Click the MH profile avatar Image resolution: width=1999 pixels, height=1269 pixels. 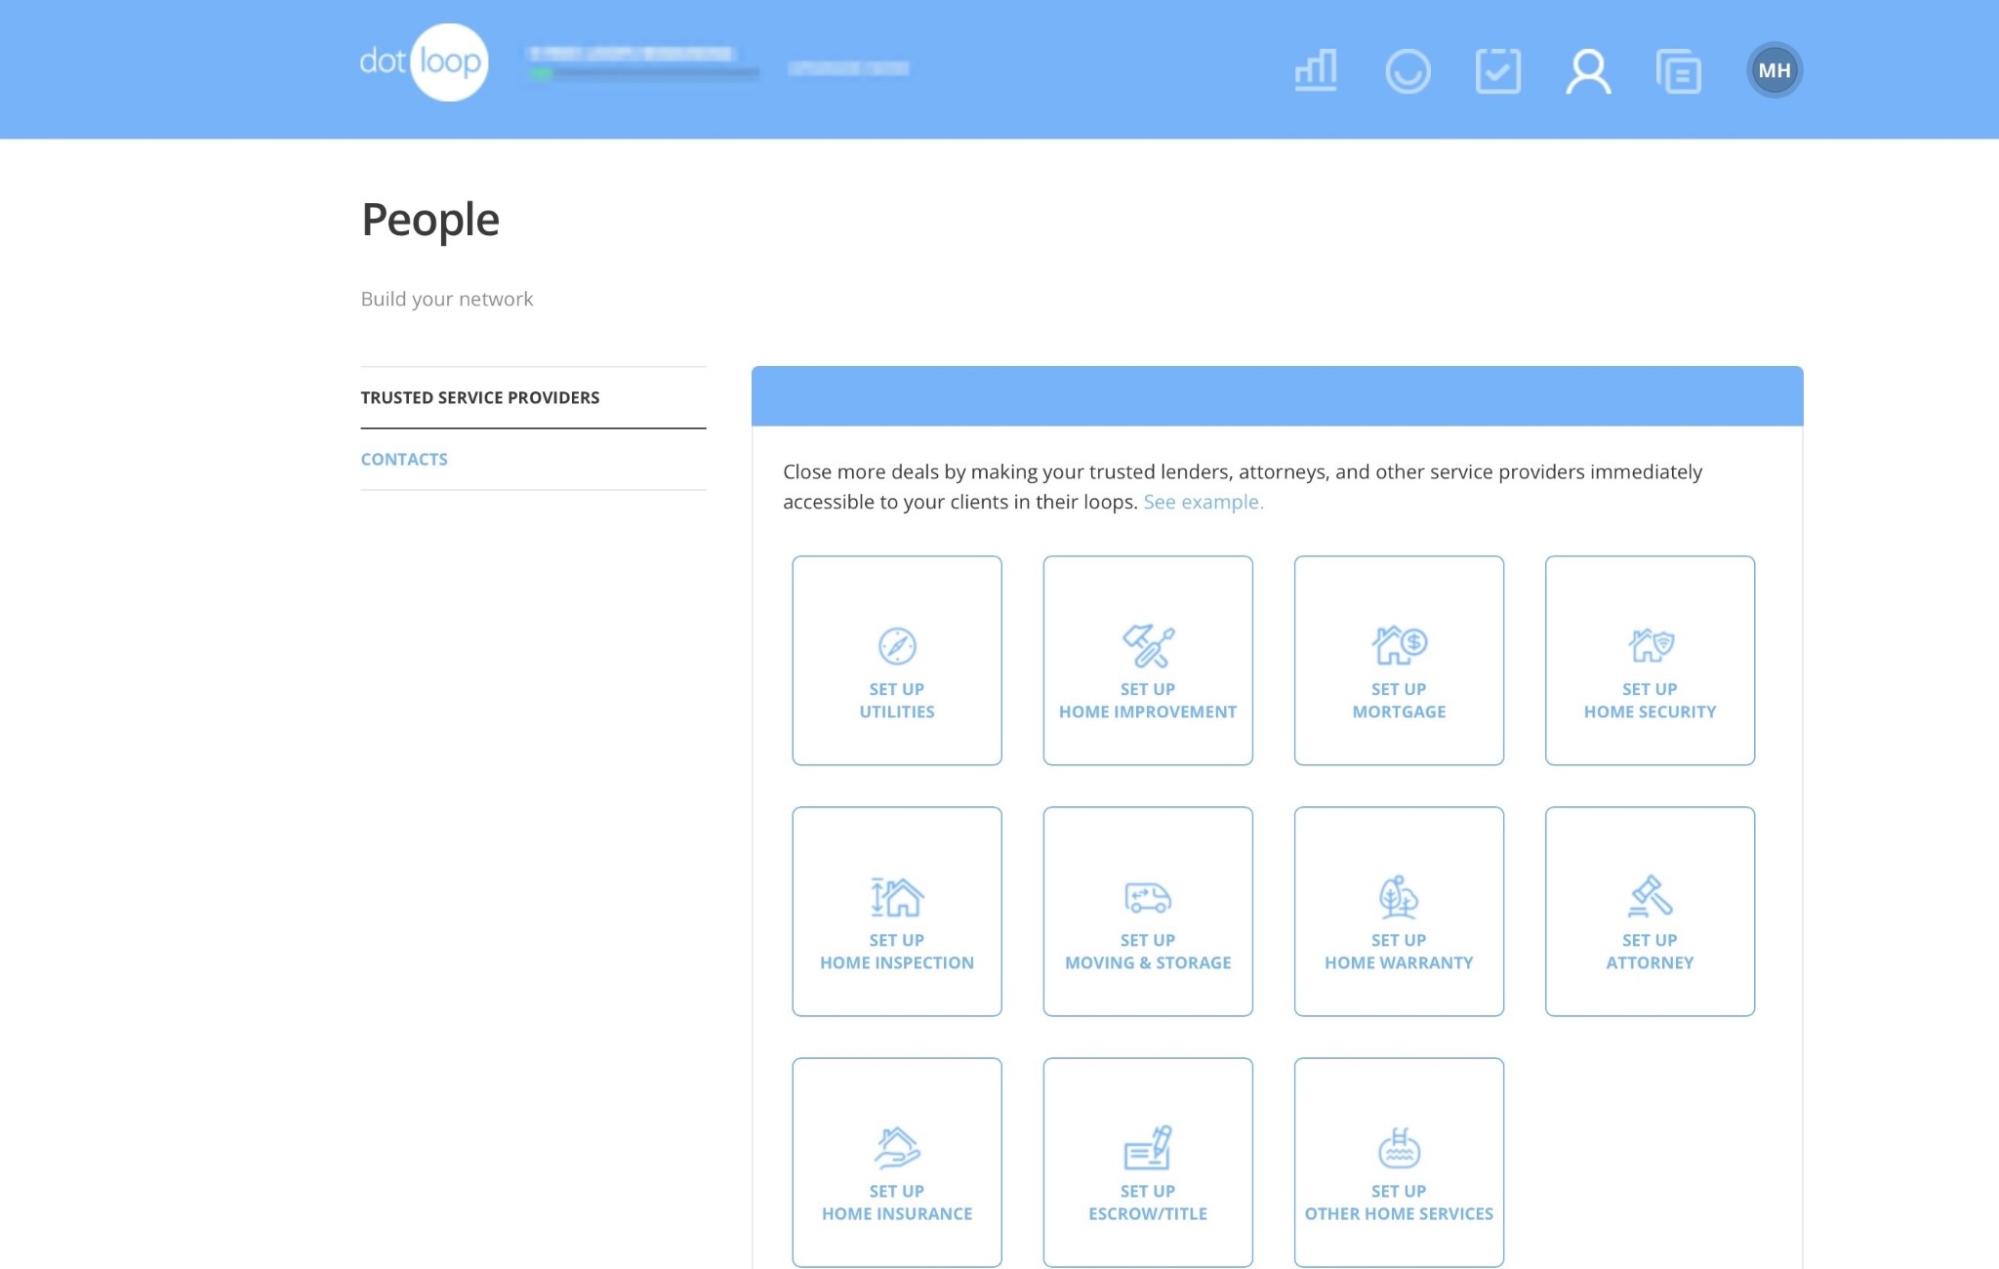click(1773, 70)
